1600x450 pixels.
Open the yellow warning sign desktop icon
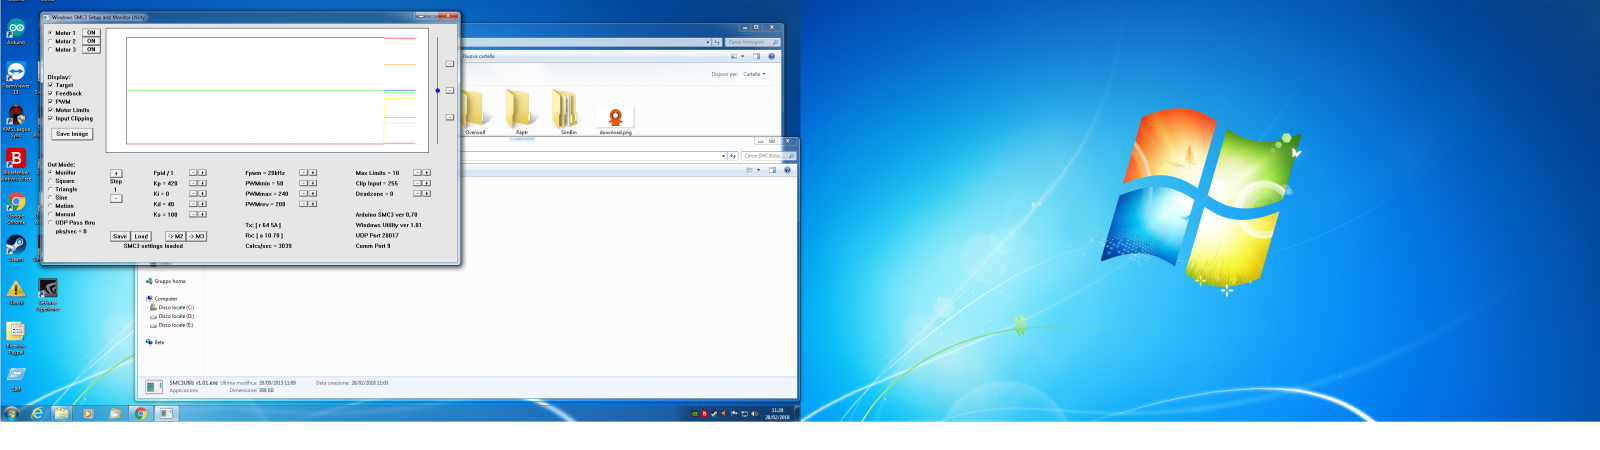click(x=16, y=291)
